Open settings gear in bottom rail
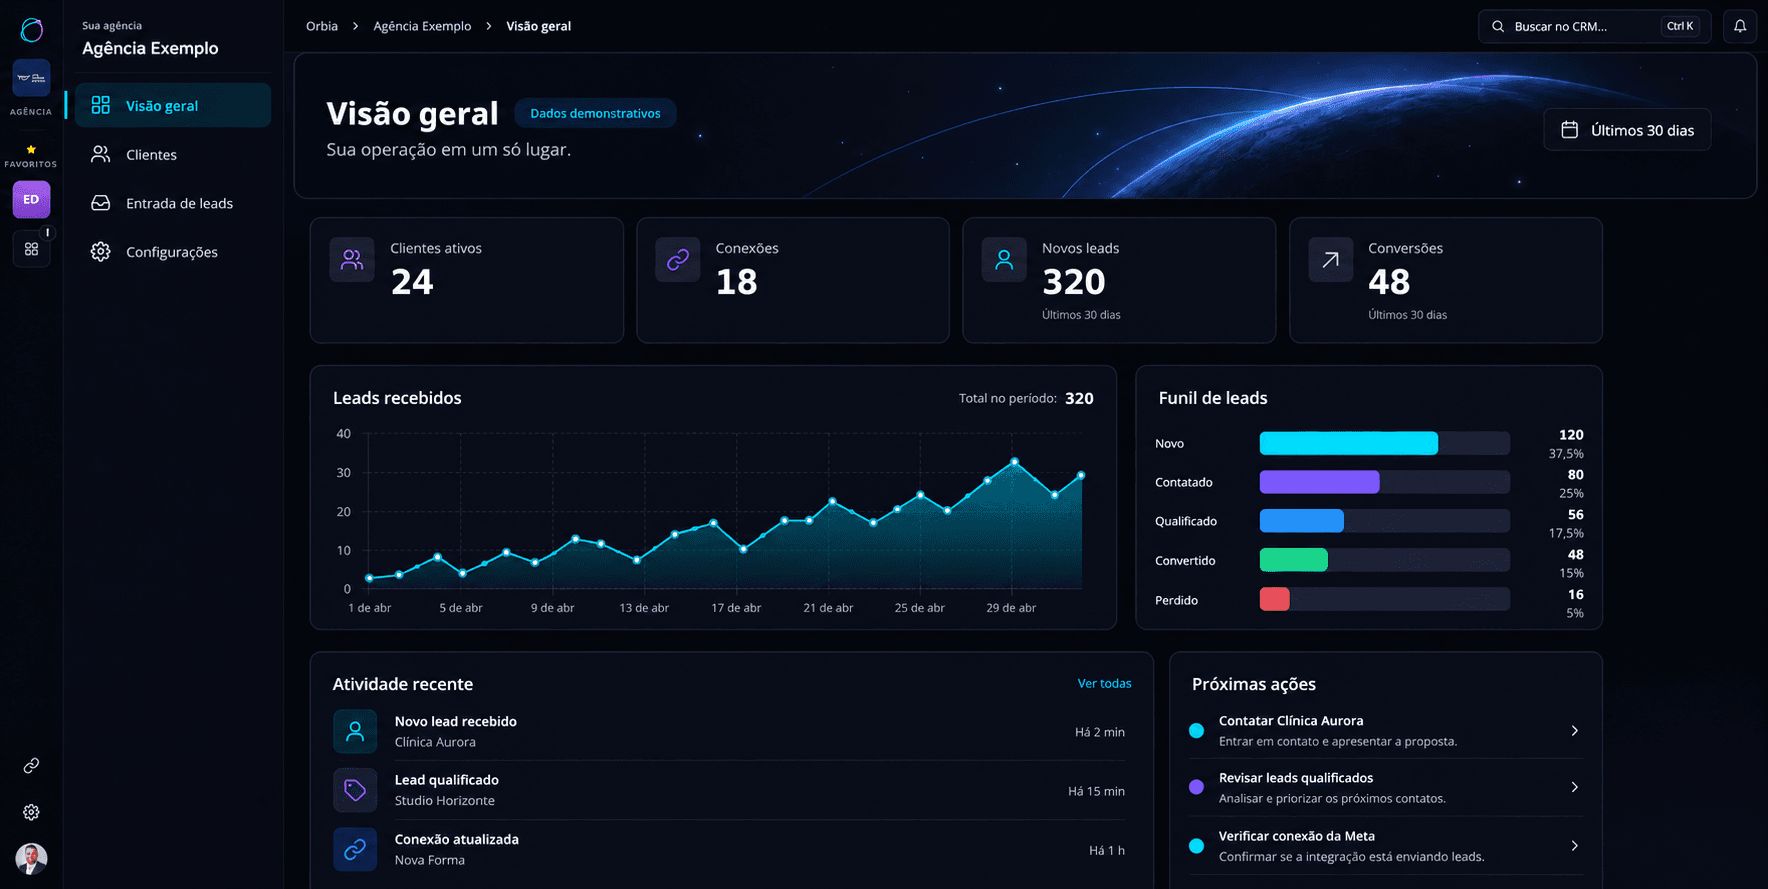The image size is (1768, 889). (x=31, y=812)
